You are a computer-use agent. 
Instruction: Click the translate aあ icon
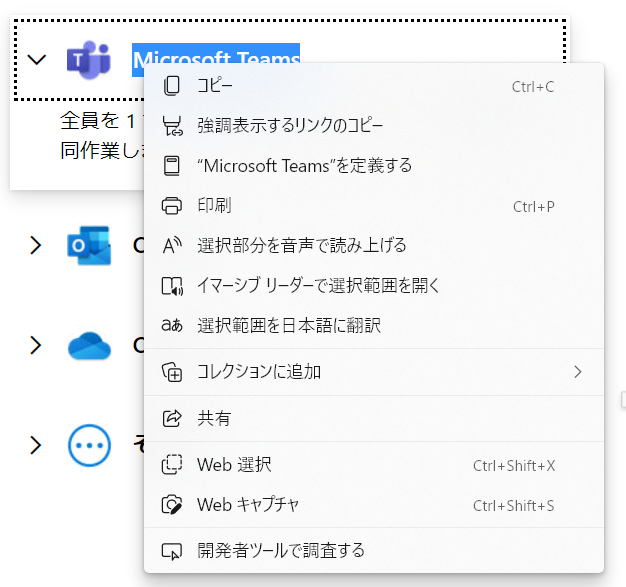click(172, 325)
